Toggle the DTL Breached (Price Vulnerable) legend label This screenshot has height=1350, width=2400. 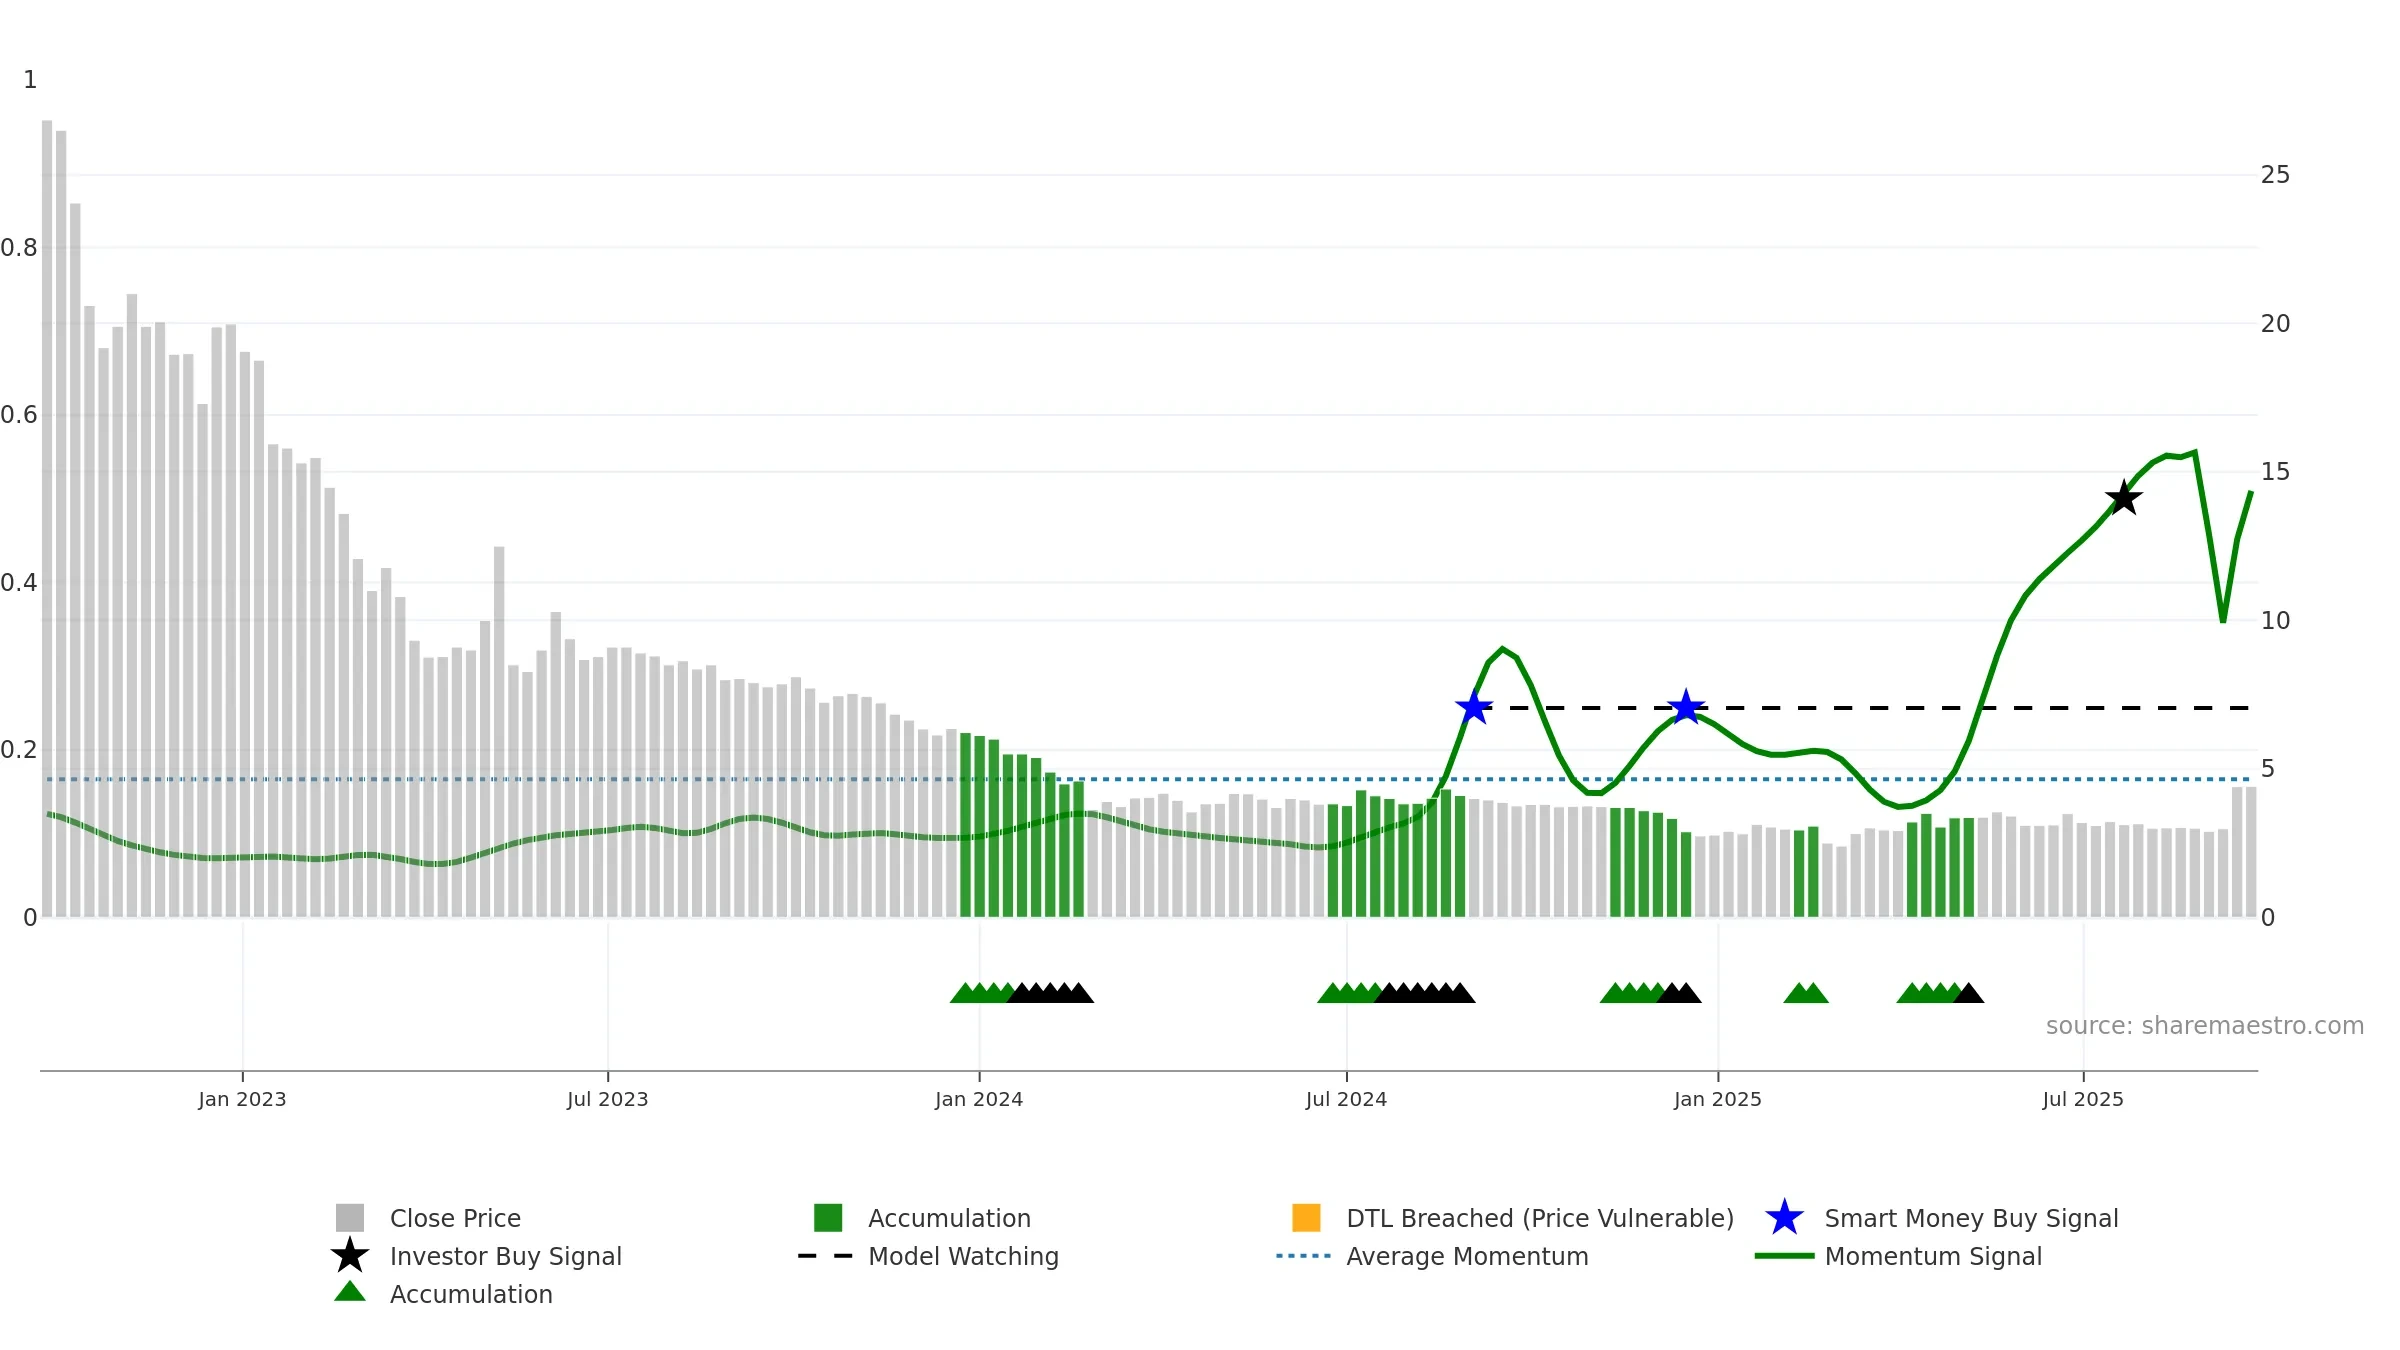(x=1540, y=1218)
